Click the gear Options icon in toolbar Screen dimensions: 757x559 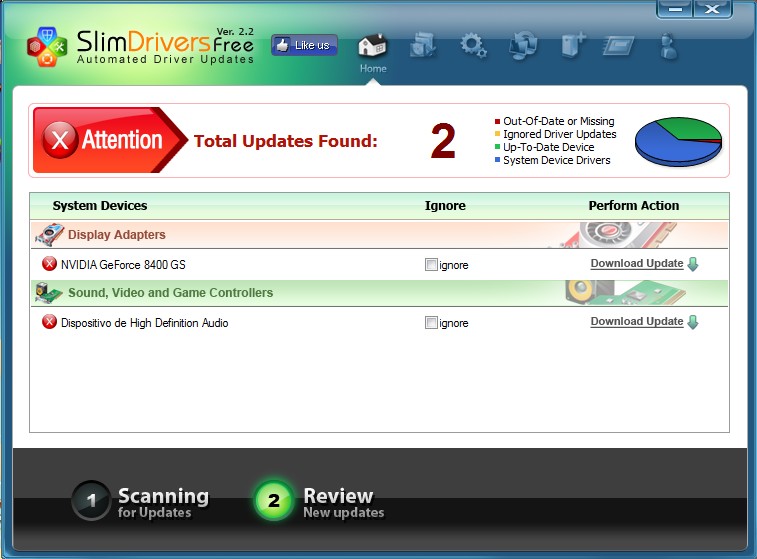click(472, 45)
